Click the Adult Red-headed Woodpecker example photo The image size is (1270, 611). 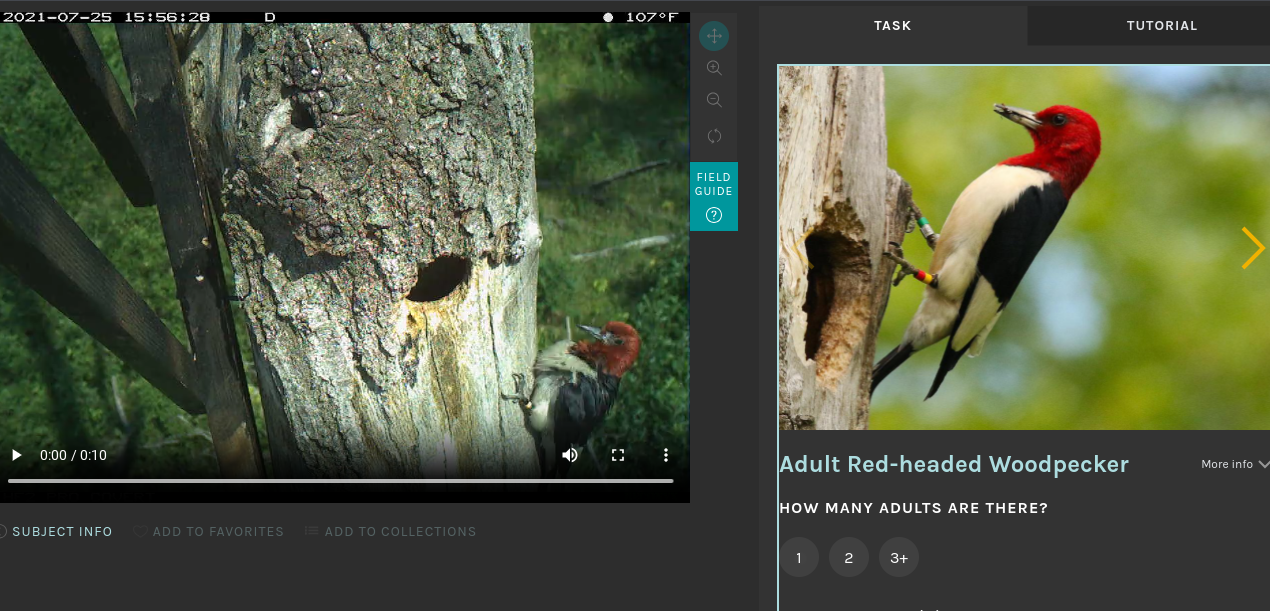coord(1024,248)
